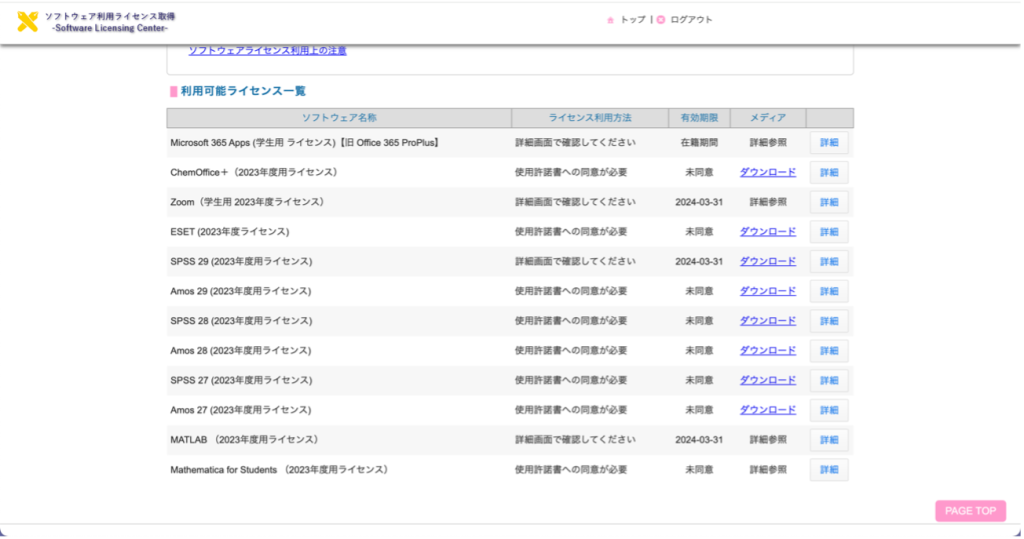Click 詳細参照 in Mathematica row
Screen dimensions: 1024x539
pos(768,470)
